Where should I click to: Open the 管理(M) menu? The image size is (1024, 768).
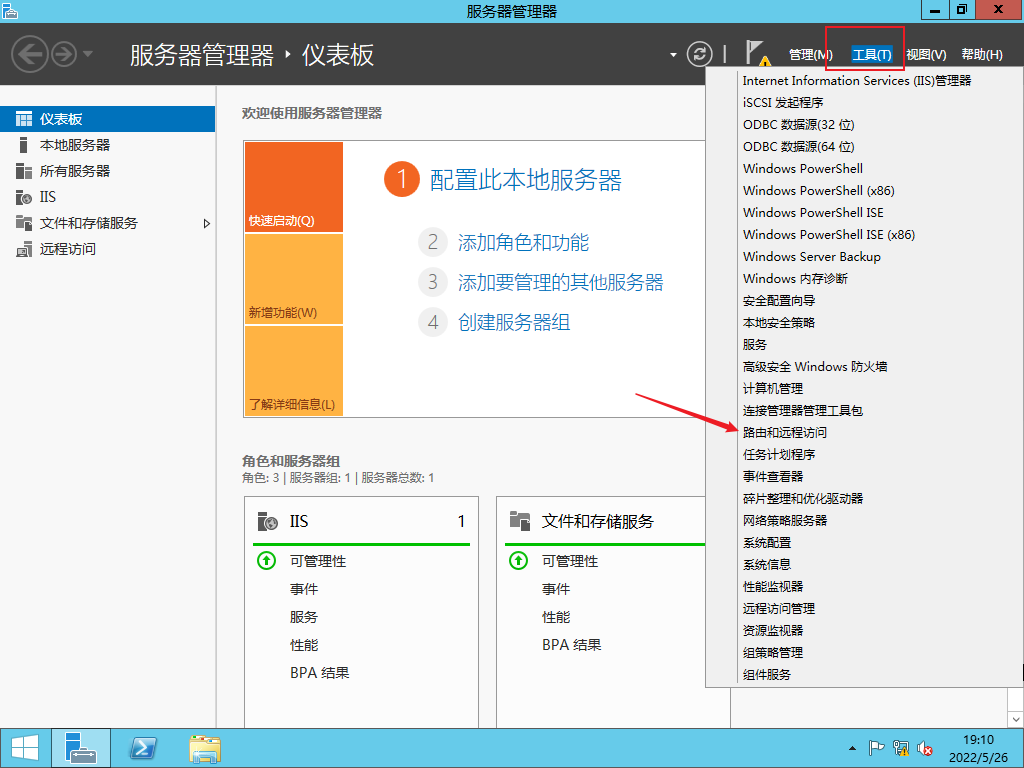(810, 55)
